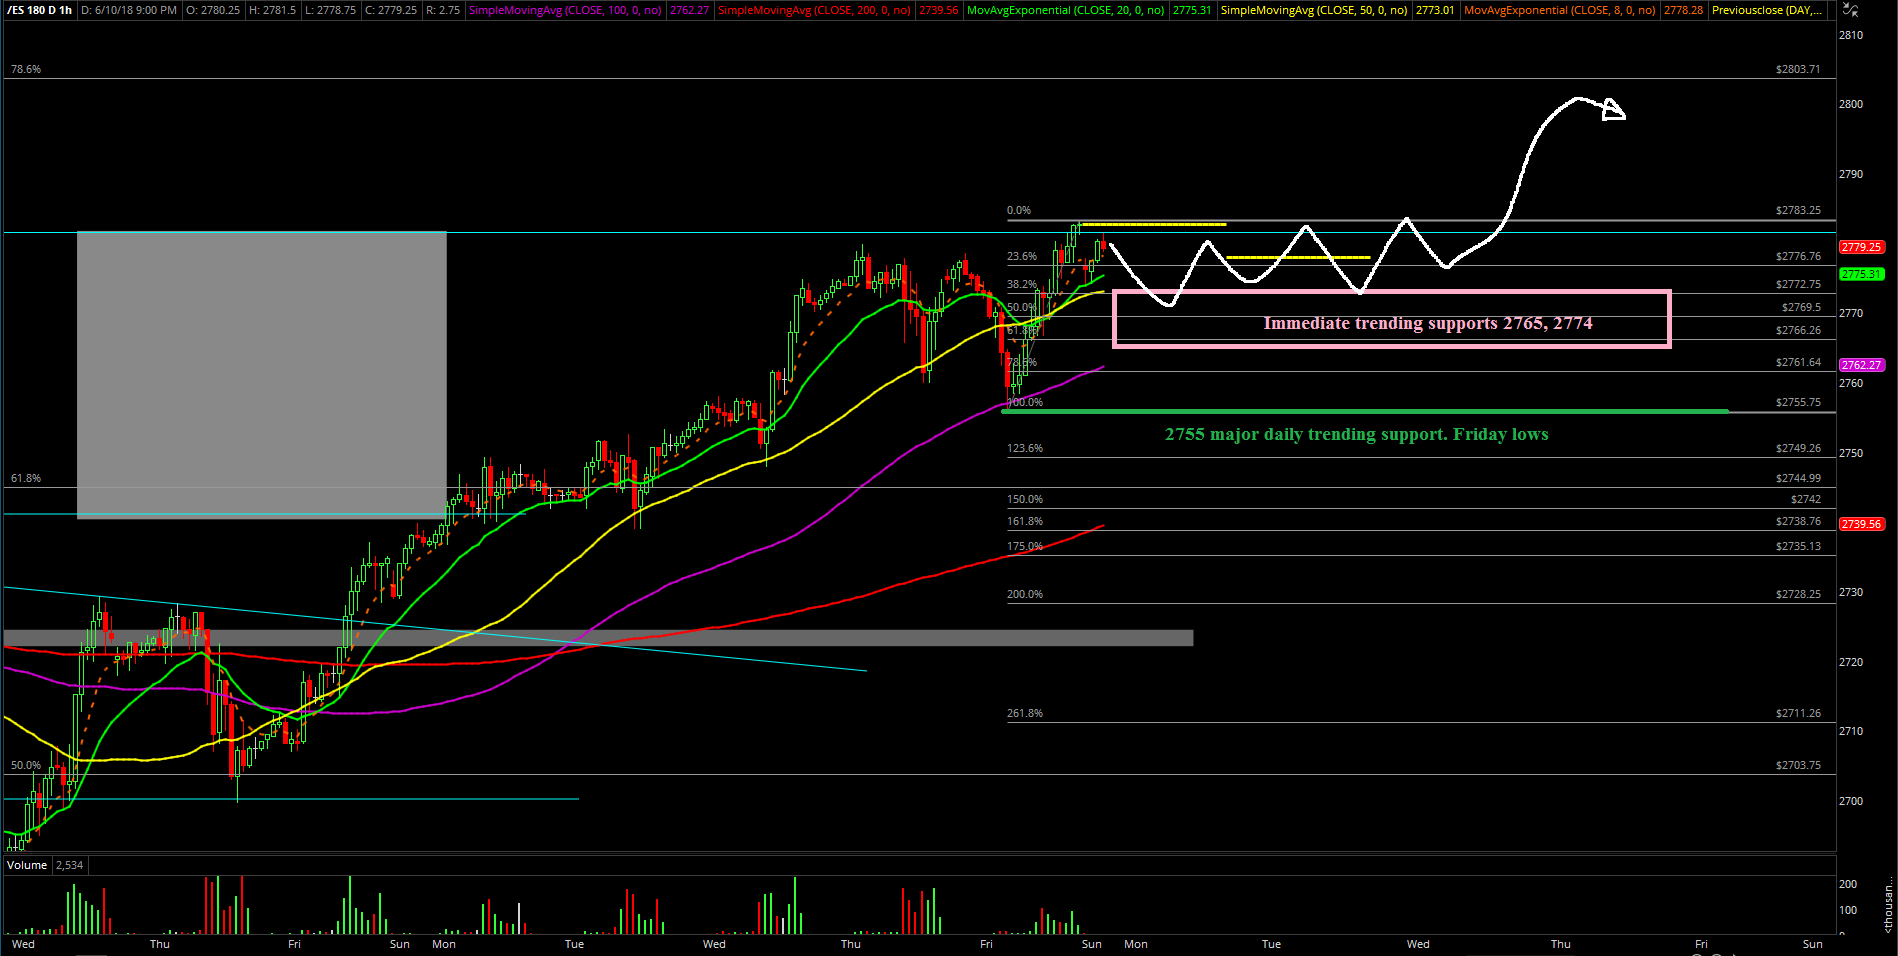Screen dimensions: 1898x956
Task: Click the $2783.25 Fibonacci price label
Action: pyautogui.click(x=1798, y=210)
